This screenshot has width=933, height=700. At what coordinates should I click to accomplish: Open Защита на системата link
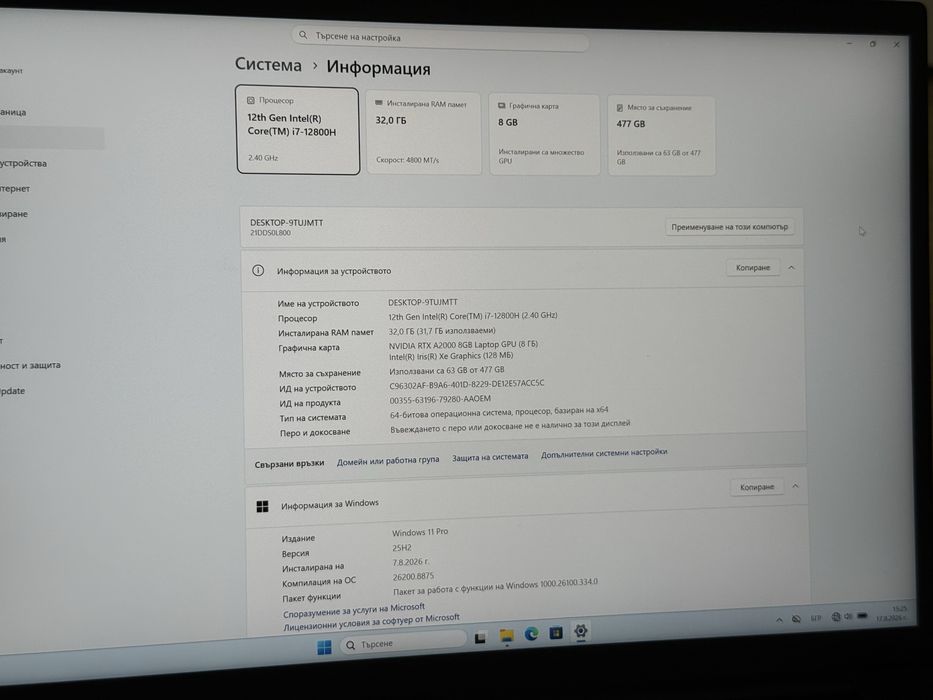point(490,457)
